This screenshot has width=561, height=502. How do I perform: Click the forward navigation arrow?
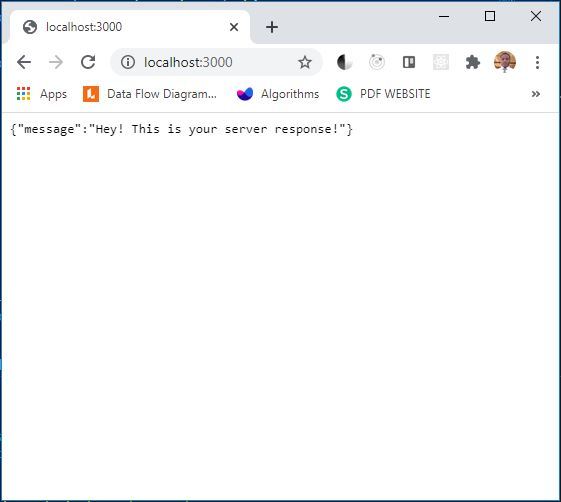(x=56, y=62)
